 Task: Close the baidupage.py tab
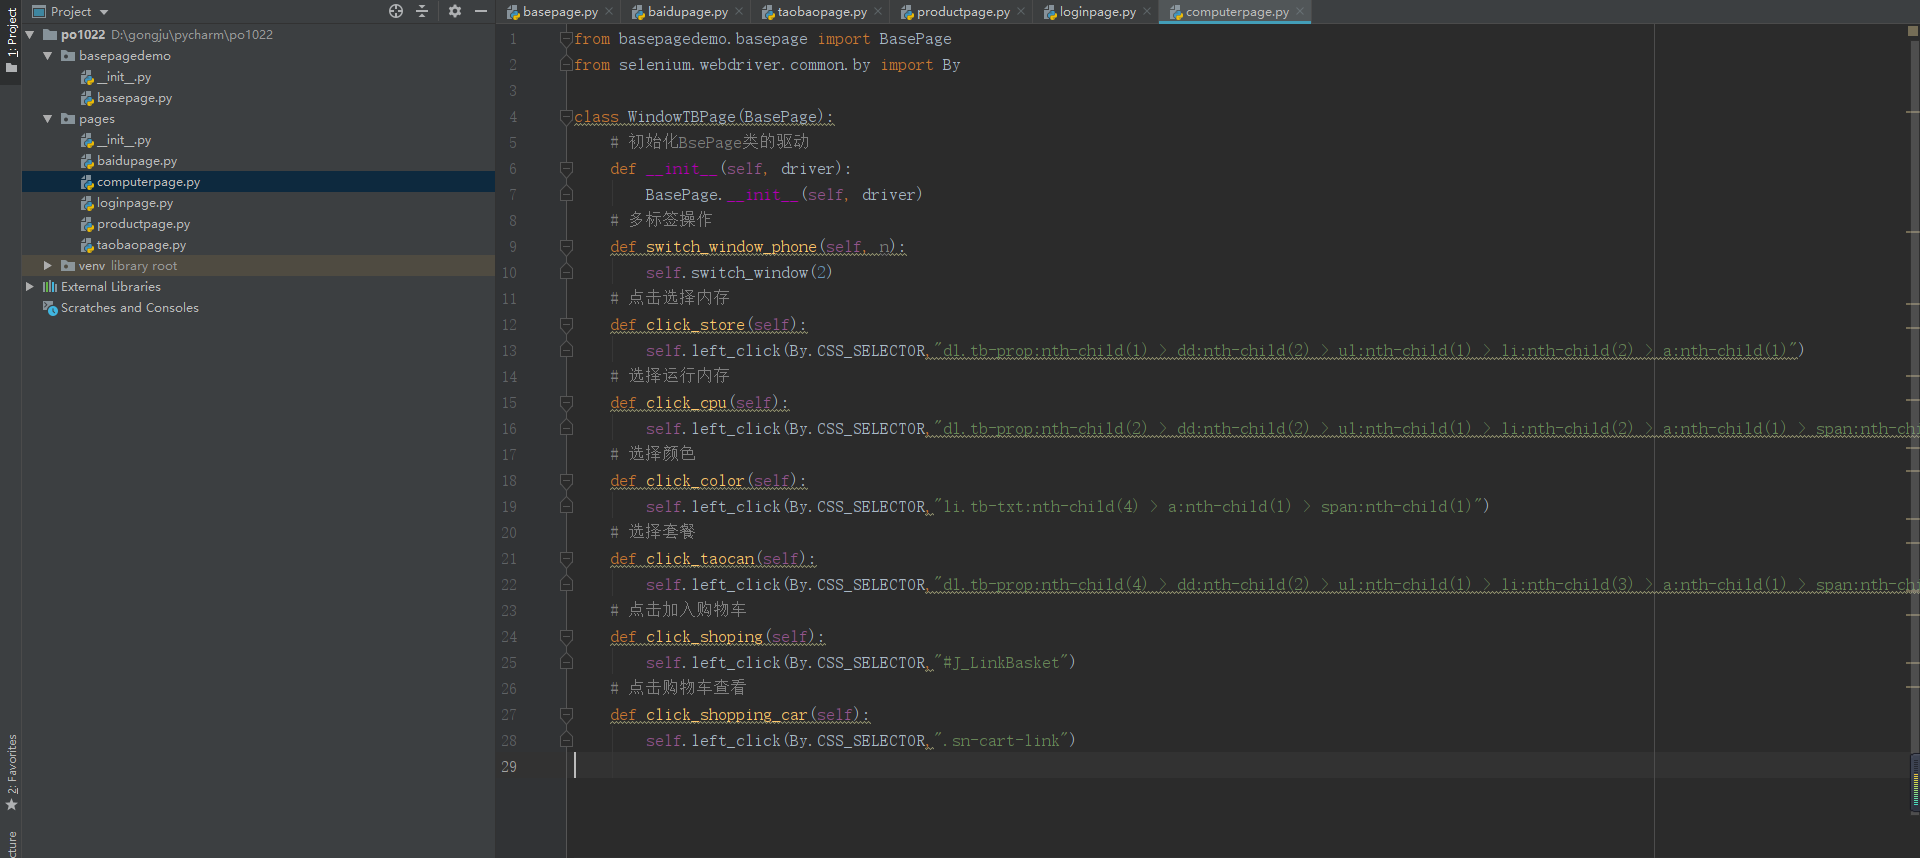pos(739,12)
